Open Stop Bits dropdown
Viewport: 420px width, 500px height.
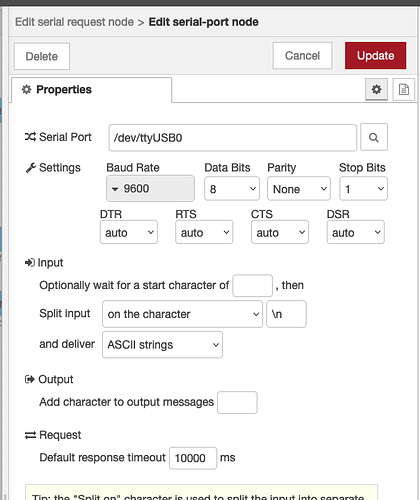point(363,189)
